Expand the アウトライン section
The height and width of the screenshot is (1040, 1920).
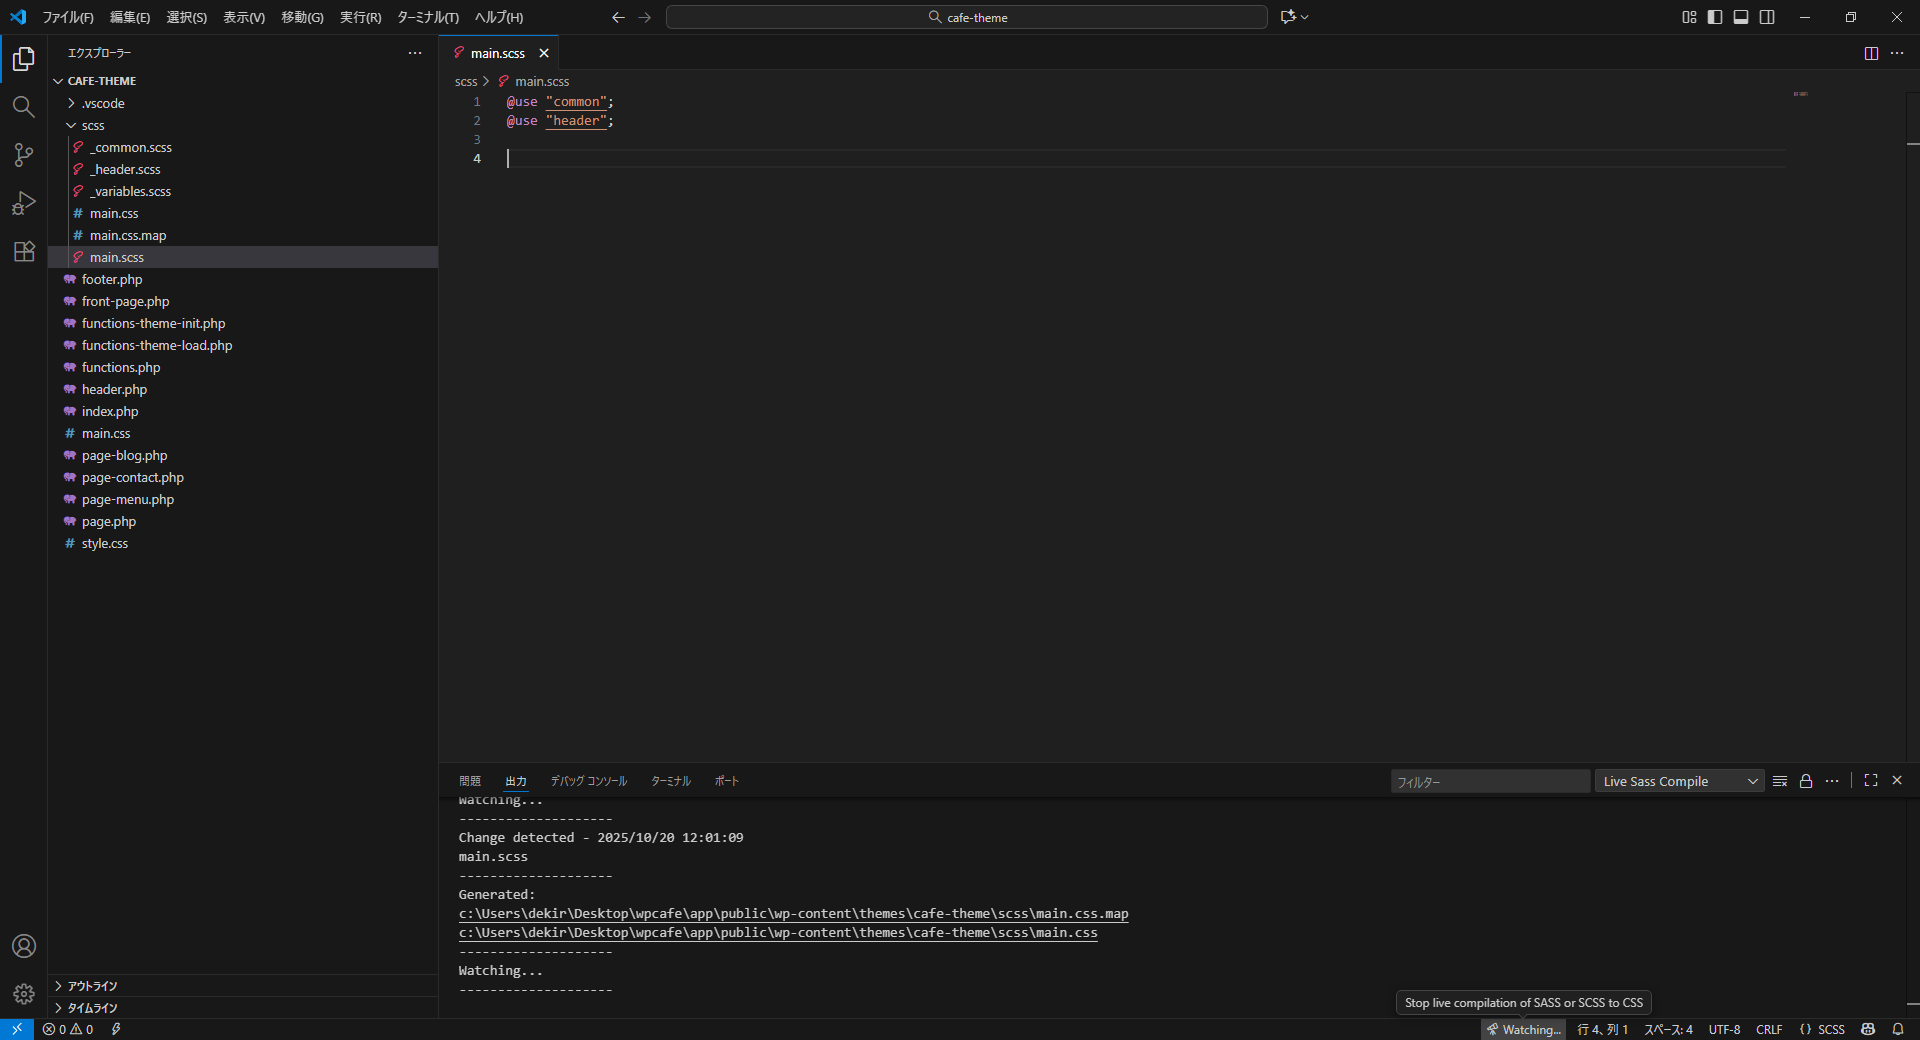[x=92, y=986]
